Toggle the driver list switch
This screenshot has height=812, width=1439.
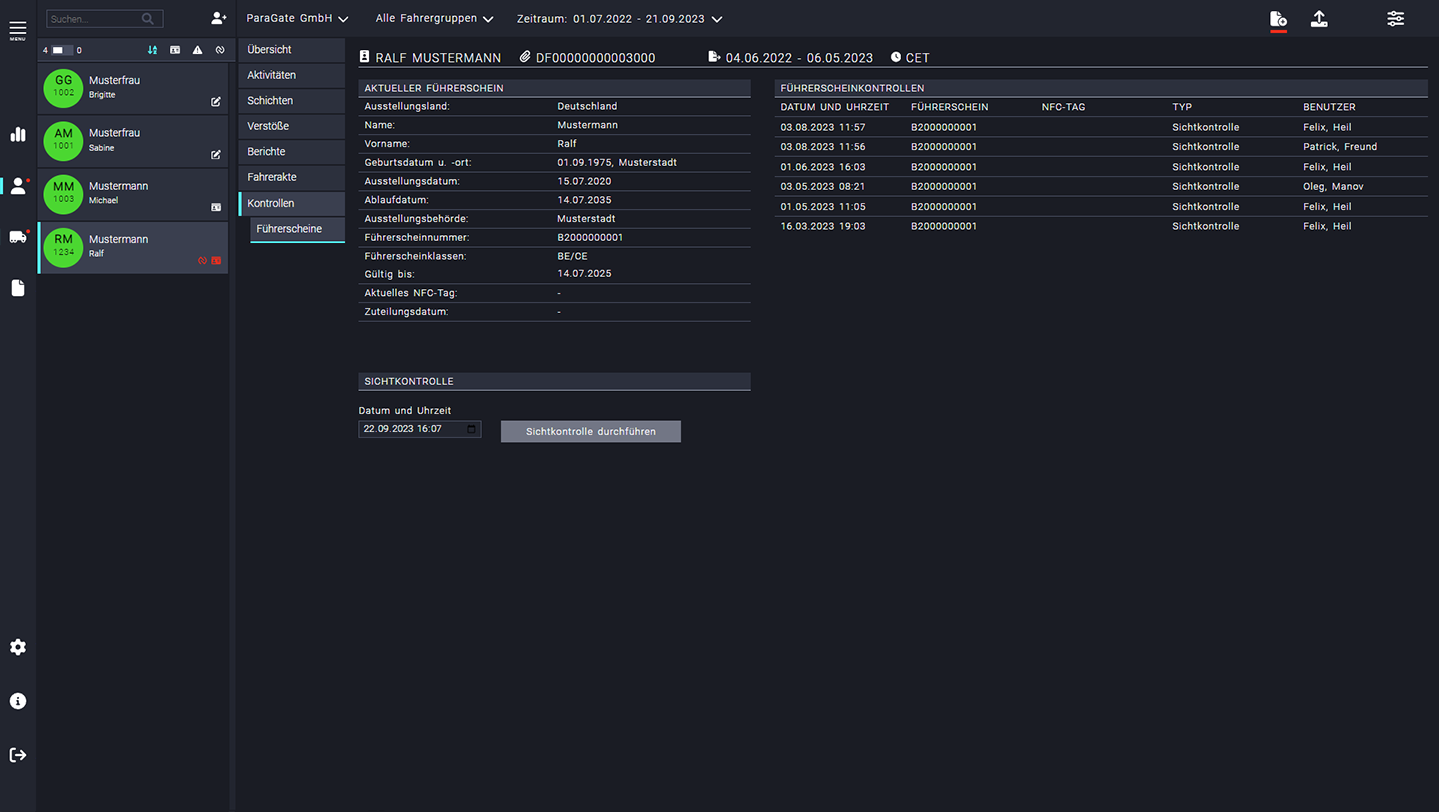click(62, 50)
